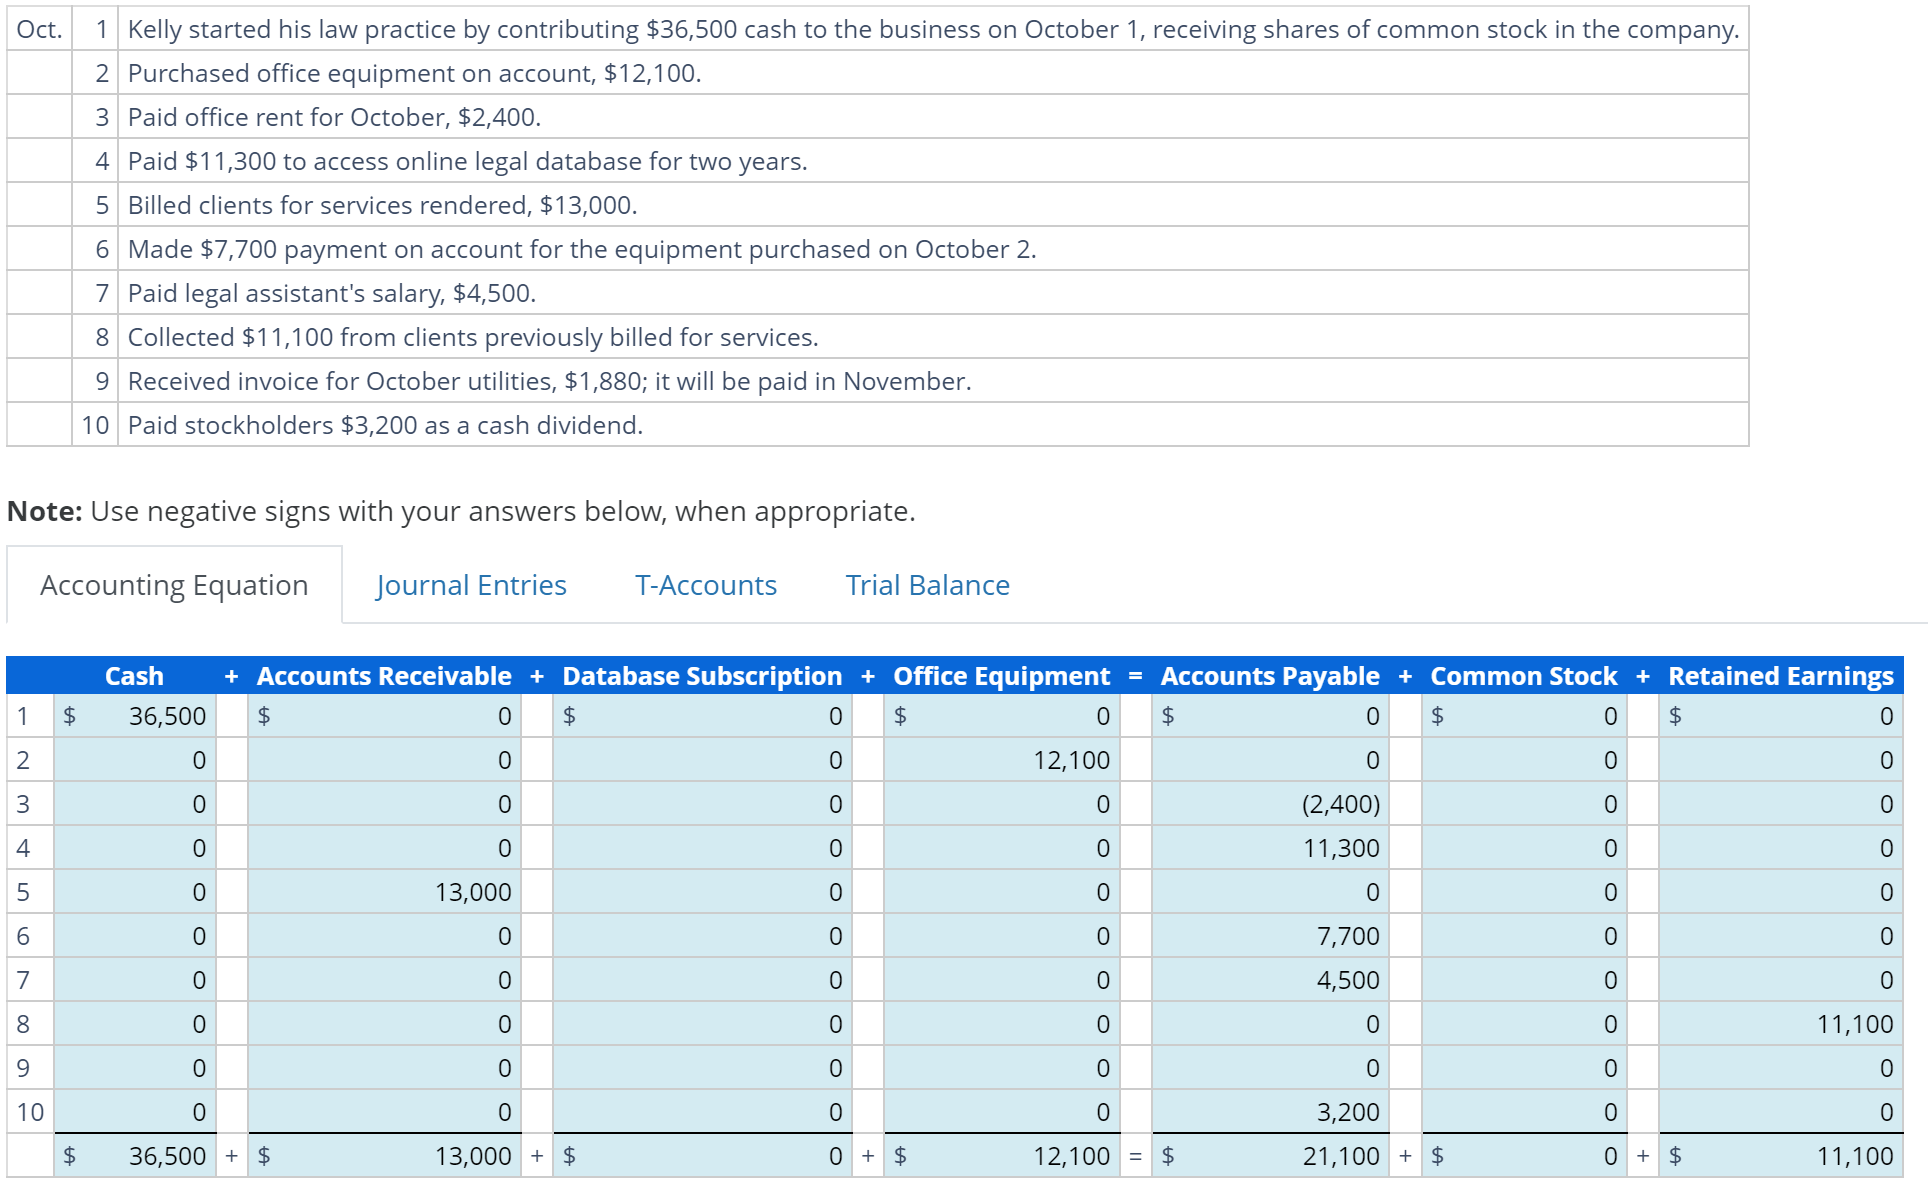Select Retained Earnings total field showing 11,100
This screenshot has height=1190, width=1928.
click(x=1781, y=1156)
